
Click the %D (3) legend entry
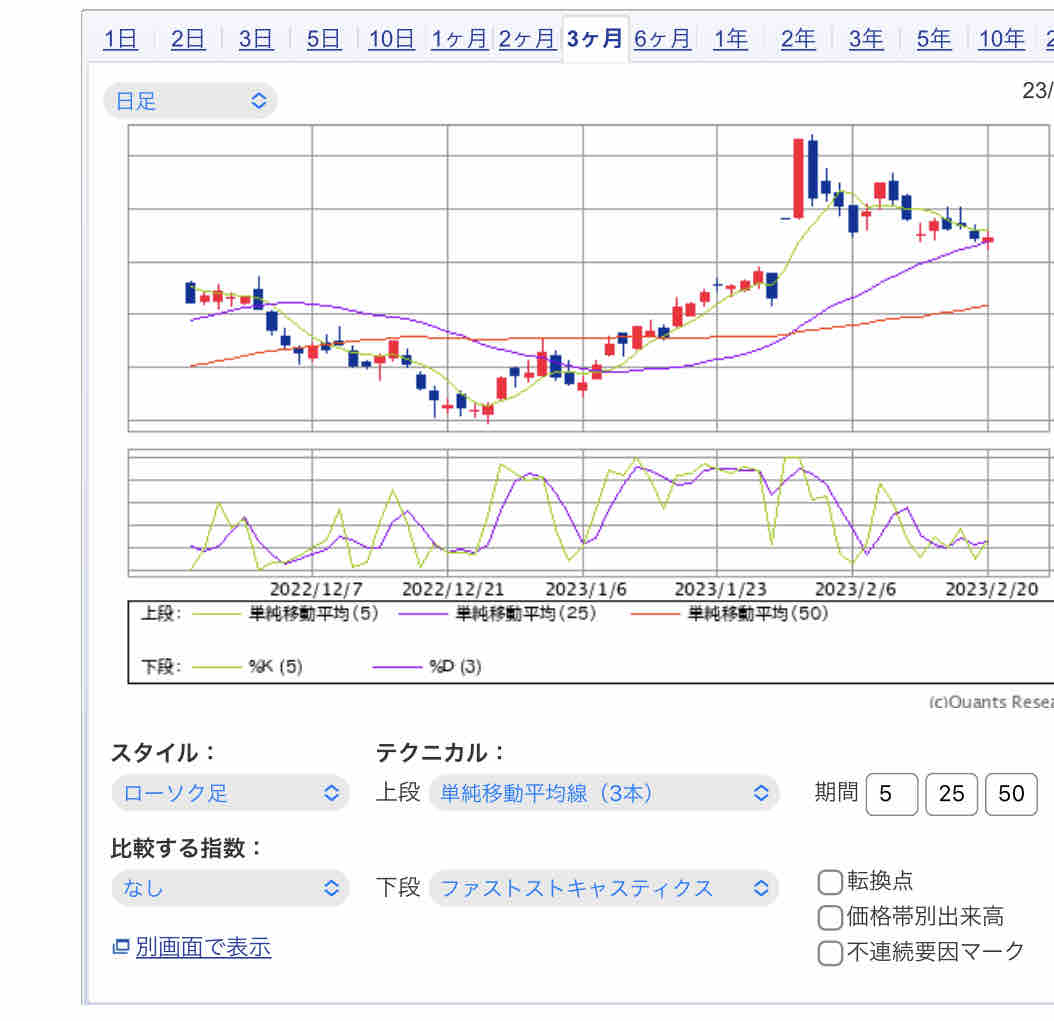click(456, 666)
